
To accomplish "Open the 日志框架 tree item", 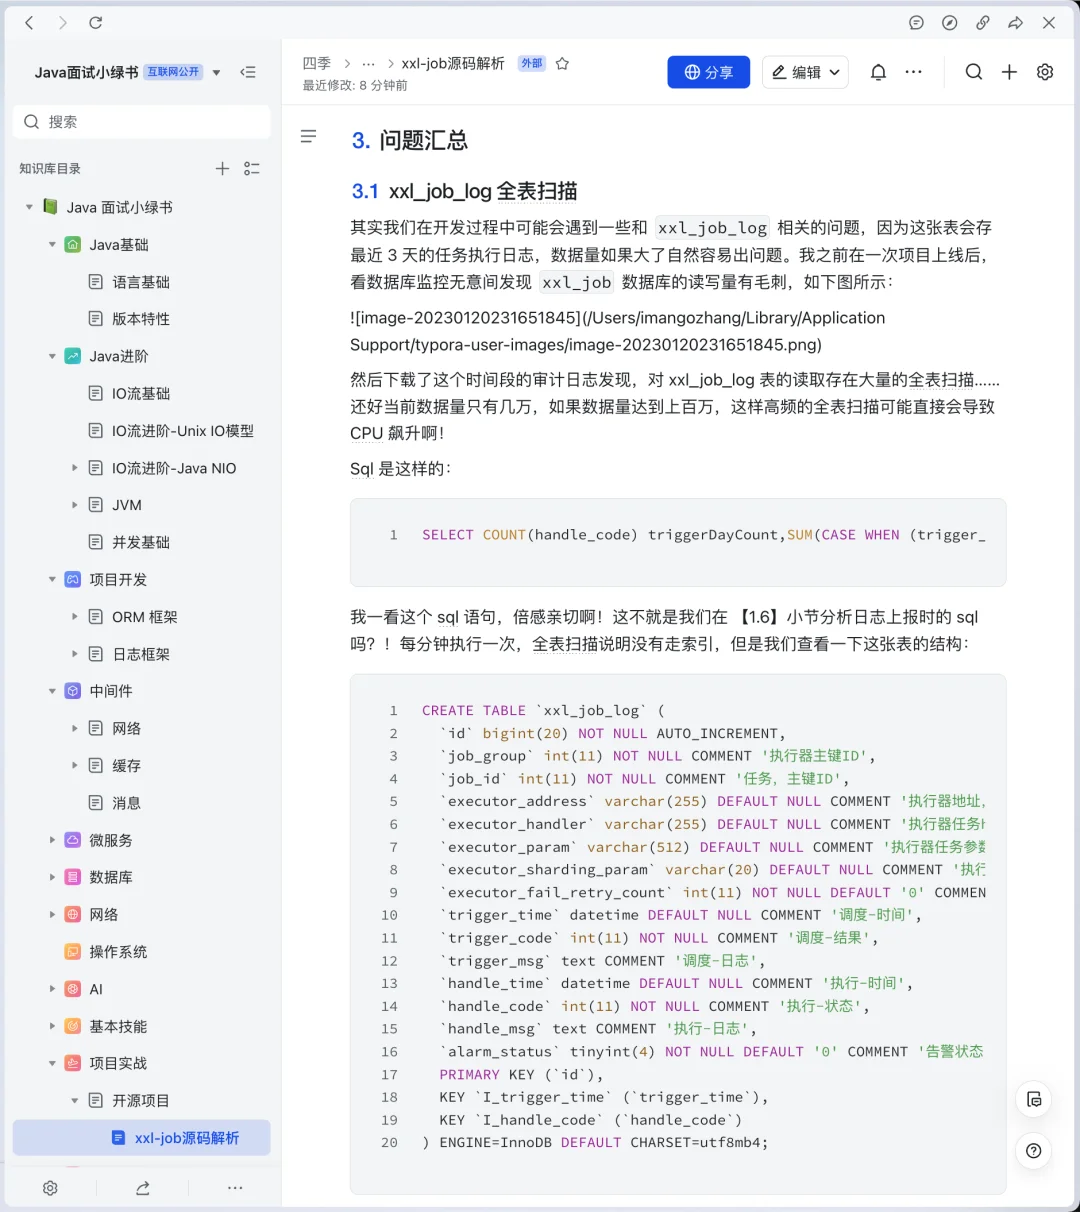I will tap(141, 654).
